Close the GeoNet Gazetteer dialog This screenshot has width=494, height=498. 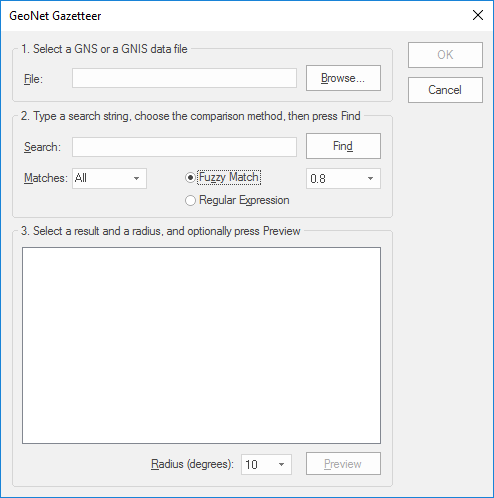point(478,15)
